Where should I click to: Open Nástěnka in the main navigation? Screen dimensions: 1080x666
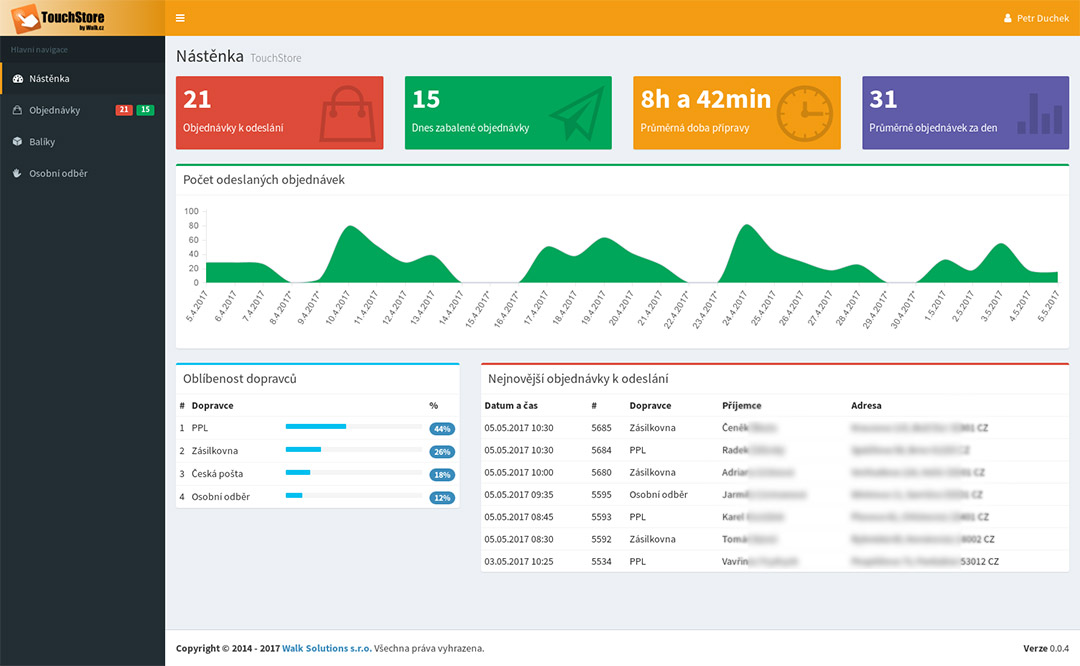point(83,79)
